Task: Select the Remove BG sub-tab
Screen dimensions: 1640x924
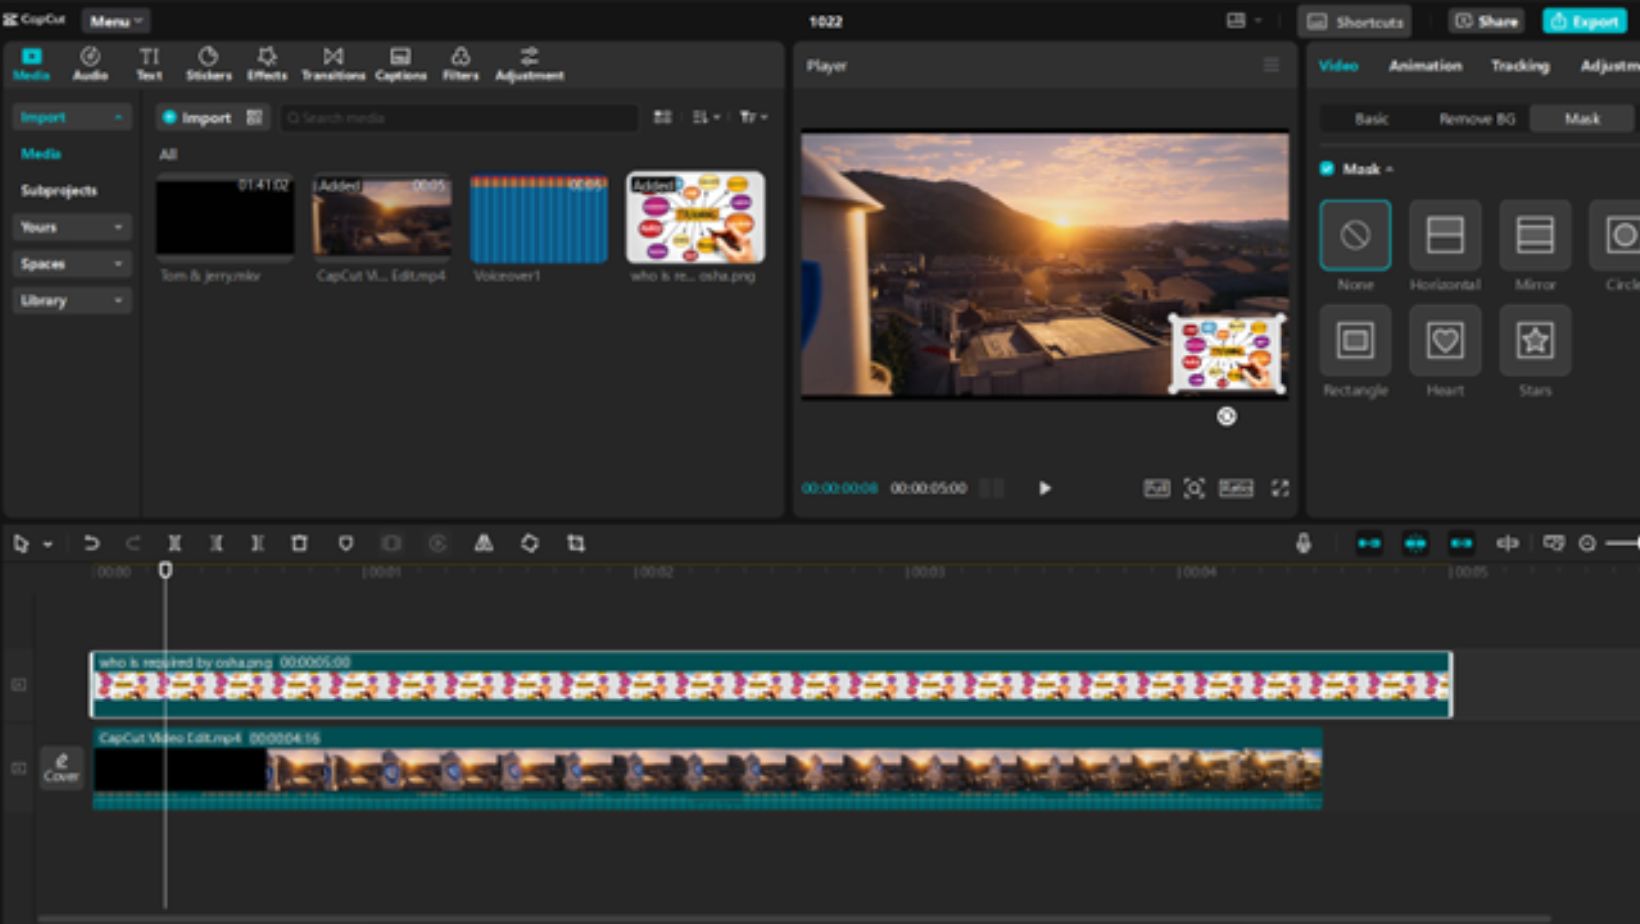Action: tap(1477, 118)
